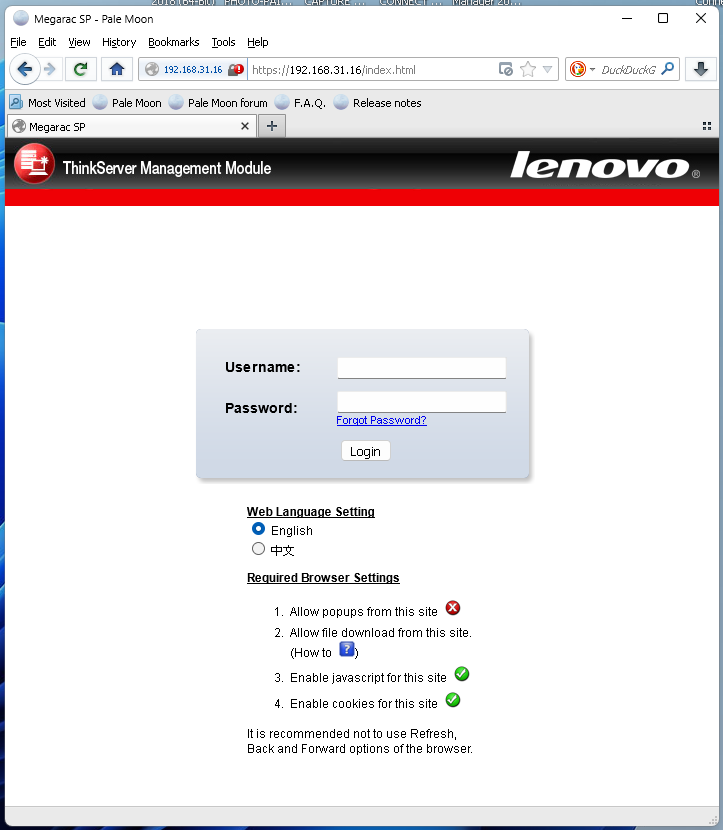Image resolution: width=723 pixels, height=830 pixels.
Task: Click the green check beside javascript setting
Action: (462, 674)
